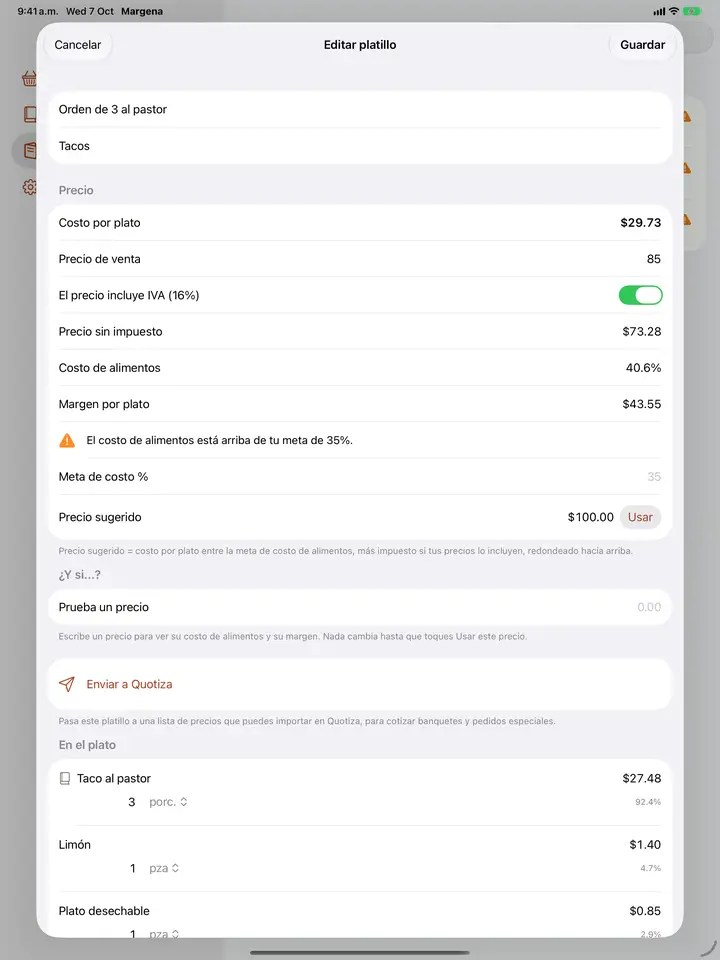Cancel editing the dish
The width and height of the screenshot is (720, 960).
78,45
